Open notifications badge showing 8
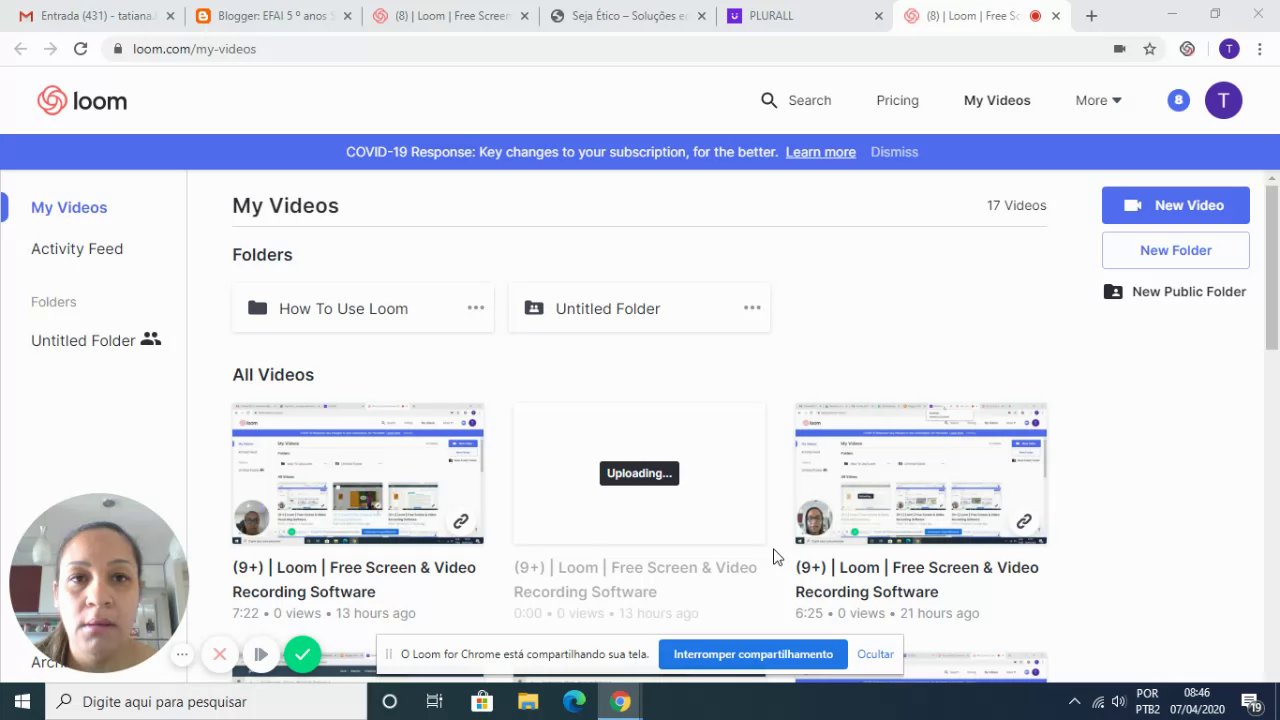The width and height of the screenshot is (1280, 720). (1178, 100)
